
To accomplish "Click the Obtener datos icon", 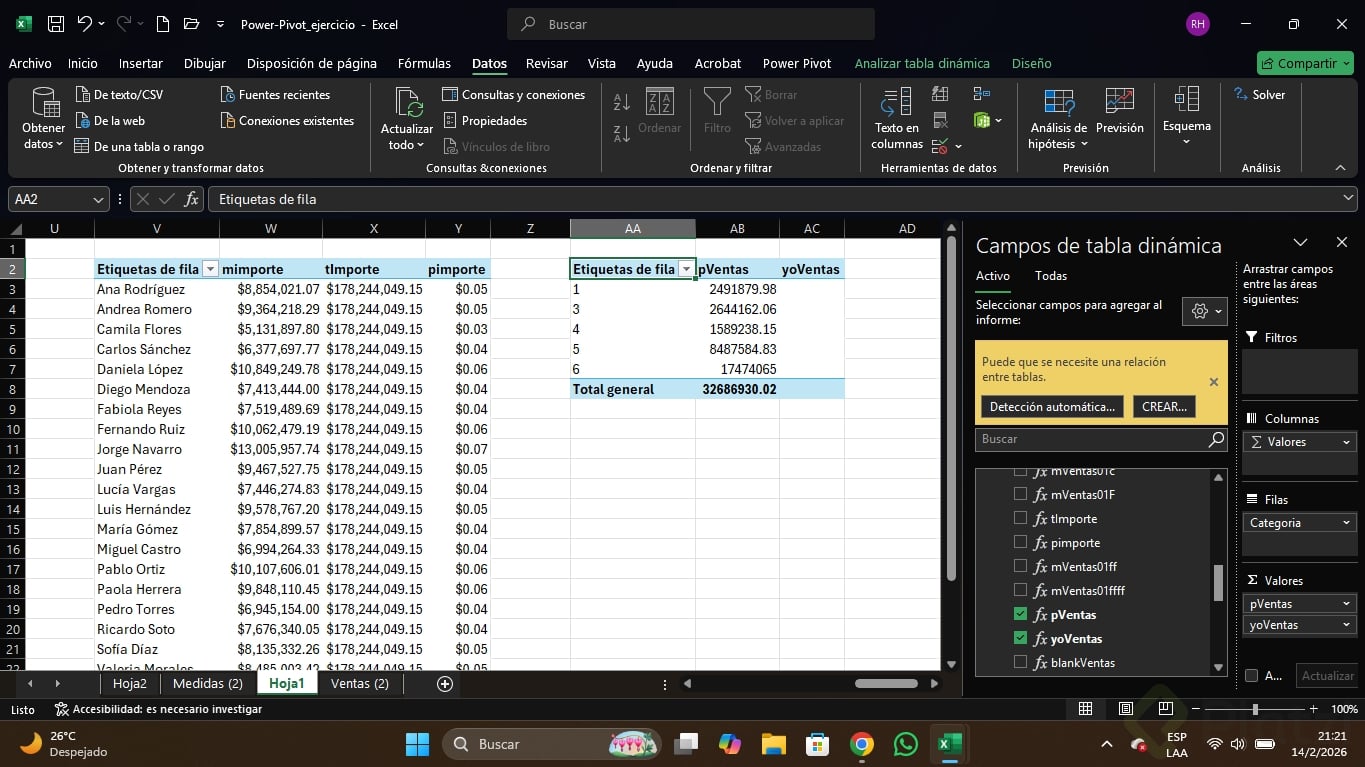I will point(44,103).
